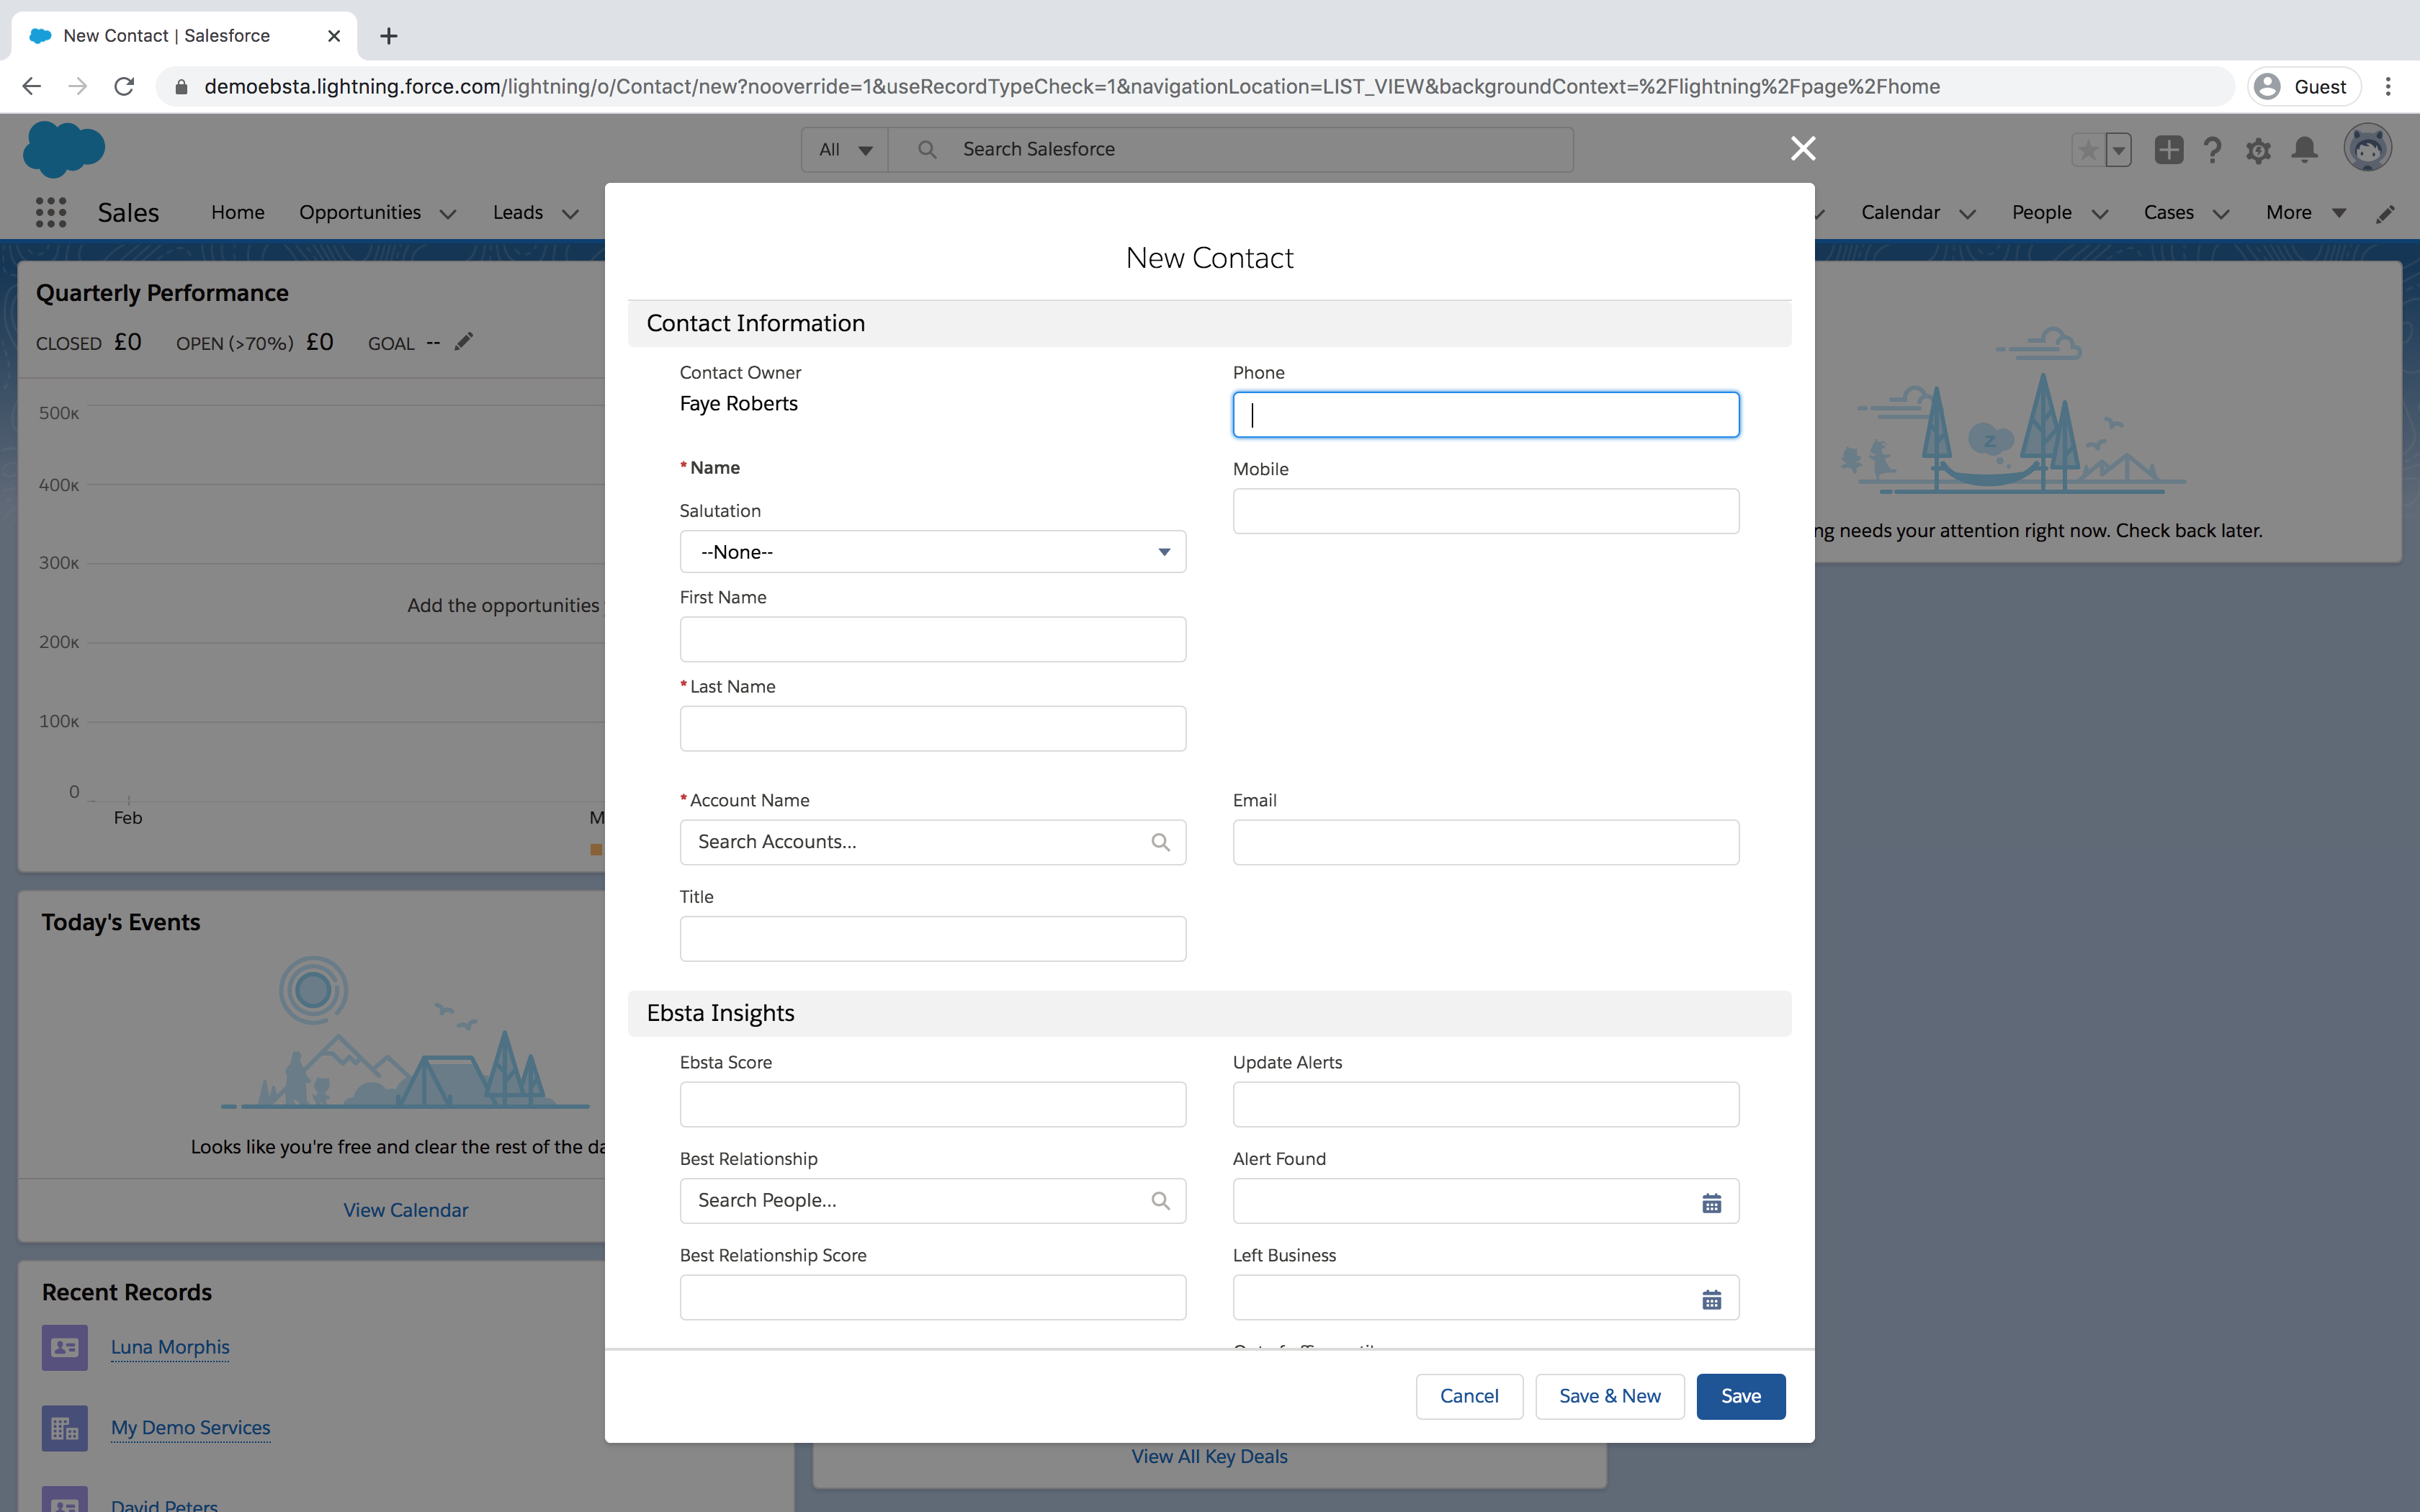Click the Save & New button
The image size is (2420, 1512).
1609,1396
